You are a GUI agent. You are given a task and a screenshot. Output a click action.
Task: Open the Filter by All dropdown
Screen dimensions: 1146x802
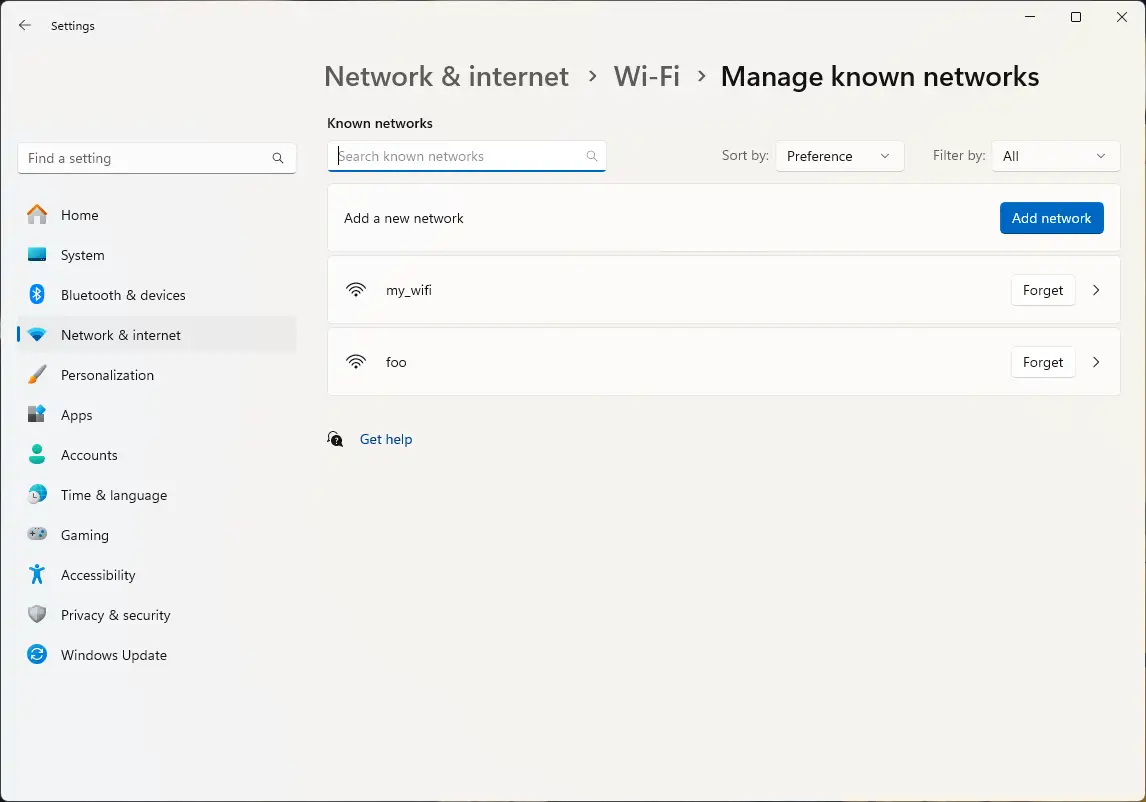click(x=1055, y=156)
